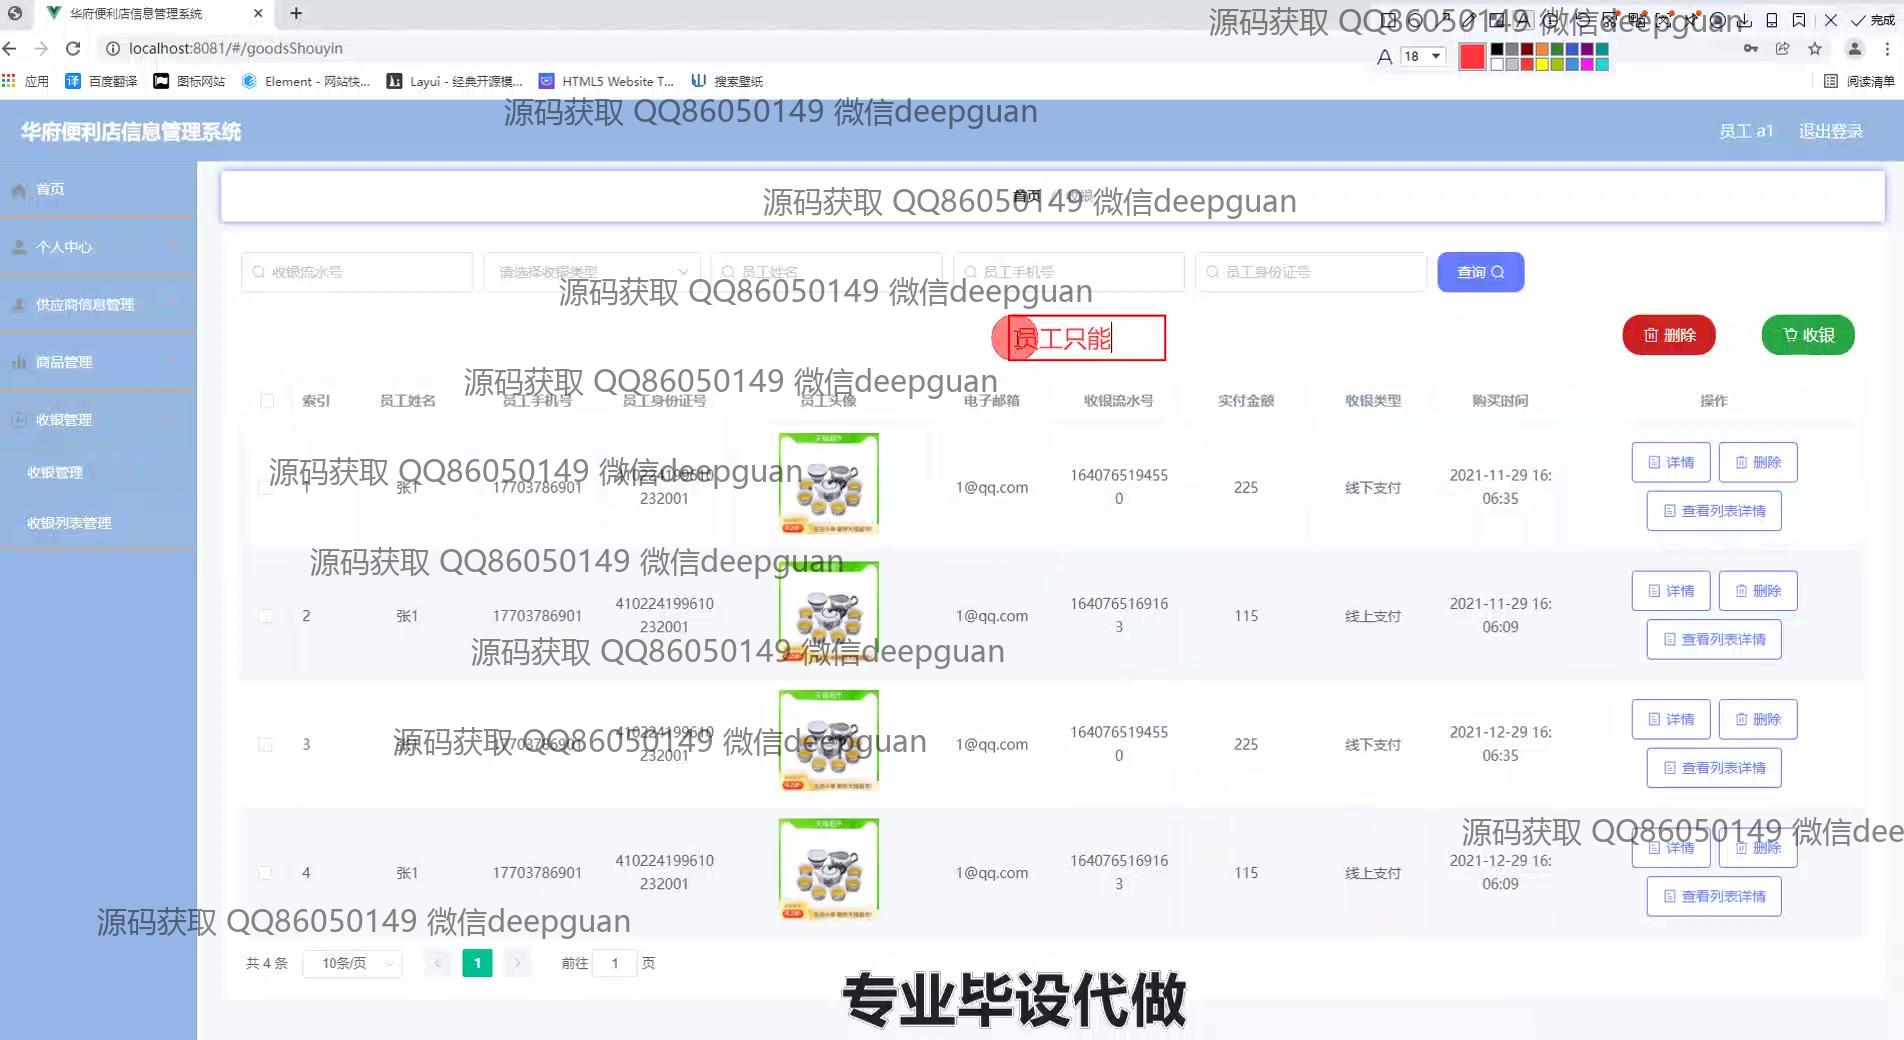Select the pencil tool in screenshot toolbar
Screen dimensions: 1904x1040
[x=1469, y=20]
